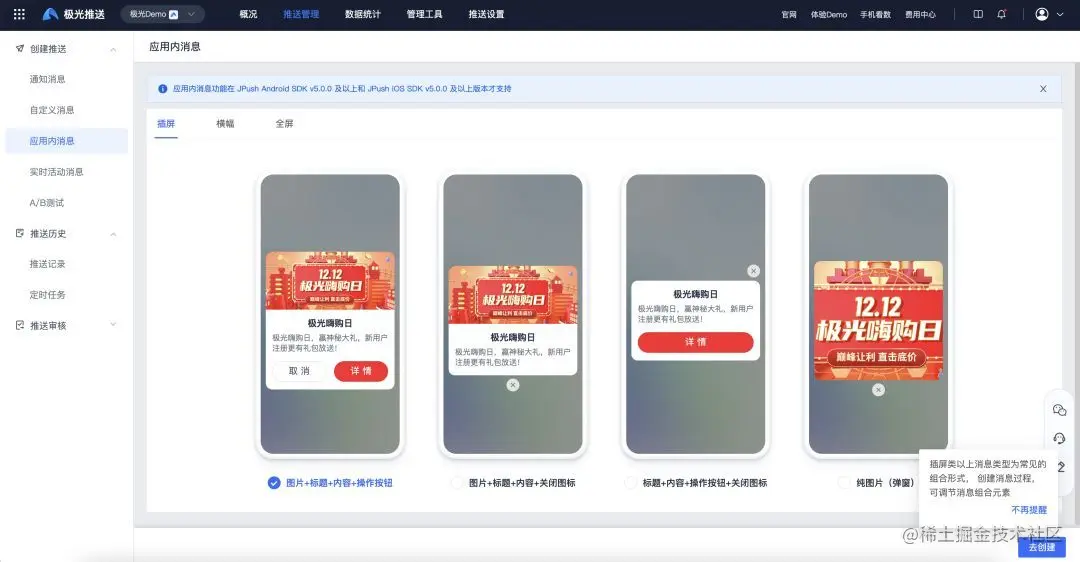Screen dimensions: 1080x562
Task: Open the customer service headset icon
Action: point(1059,438)
